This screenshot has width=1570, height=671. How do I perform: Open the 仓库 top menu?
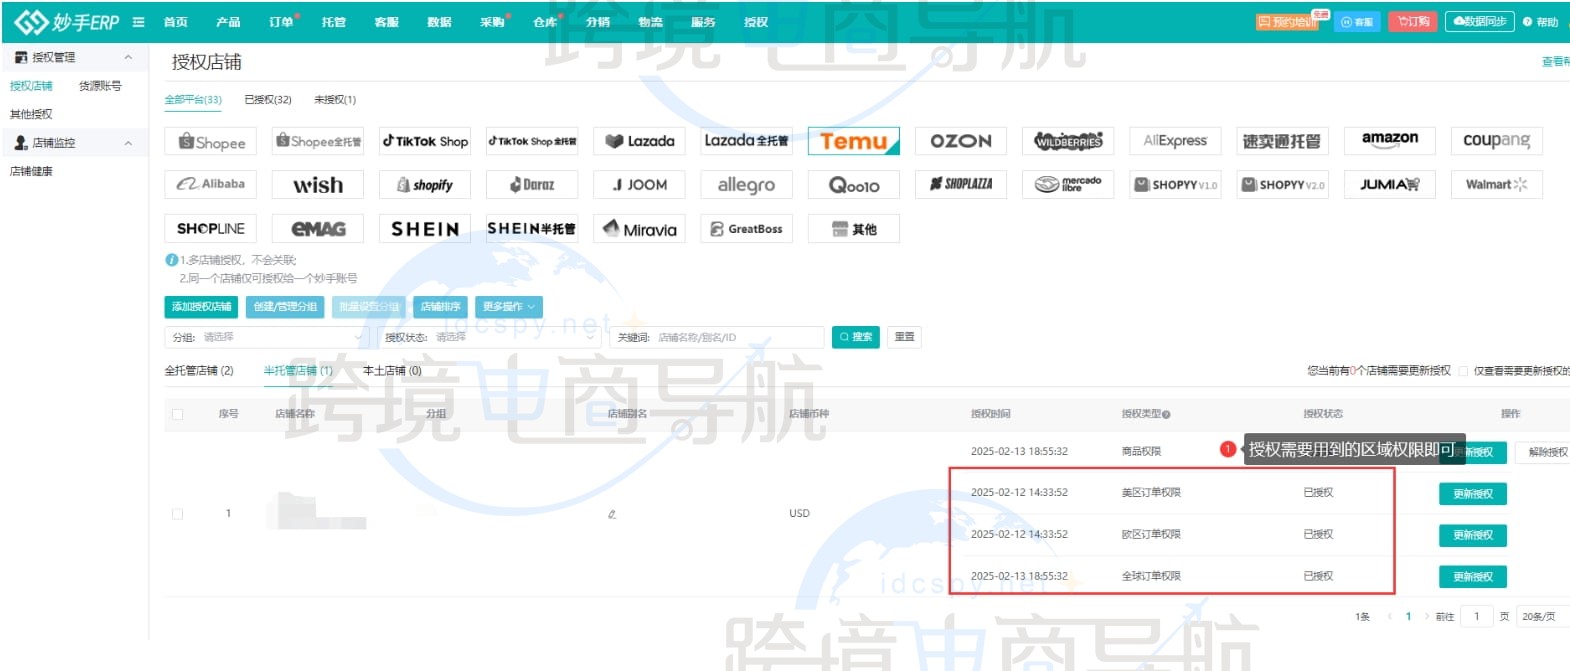pyautogui.click(x=545, y=22)
